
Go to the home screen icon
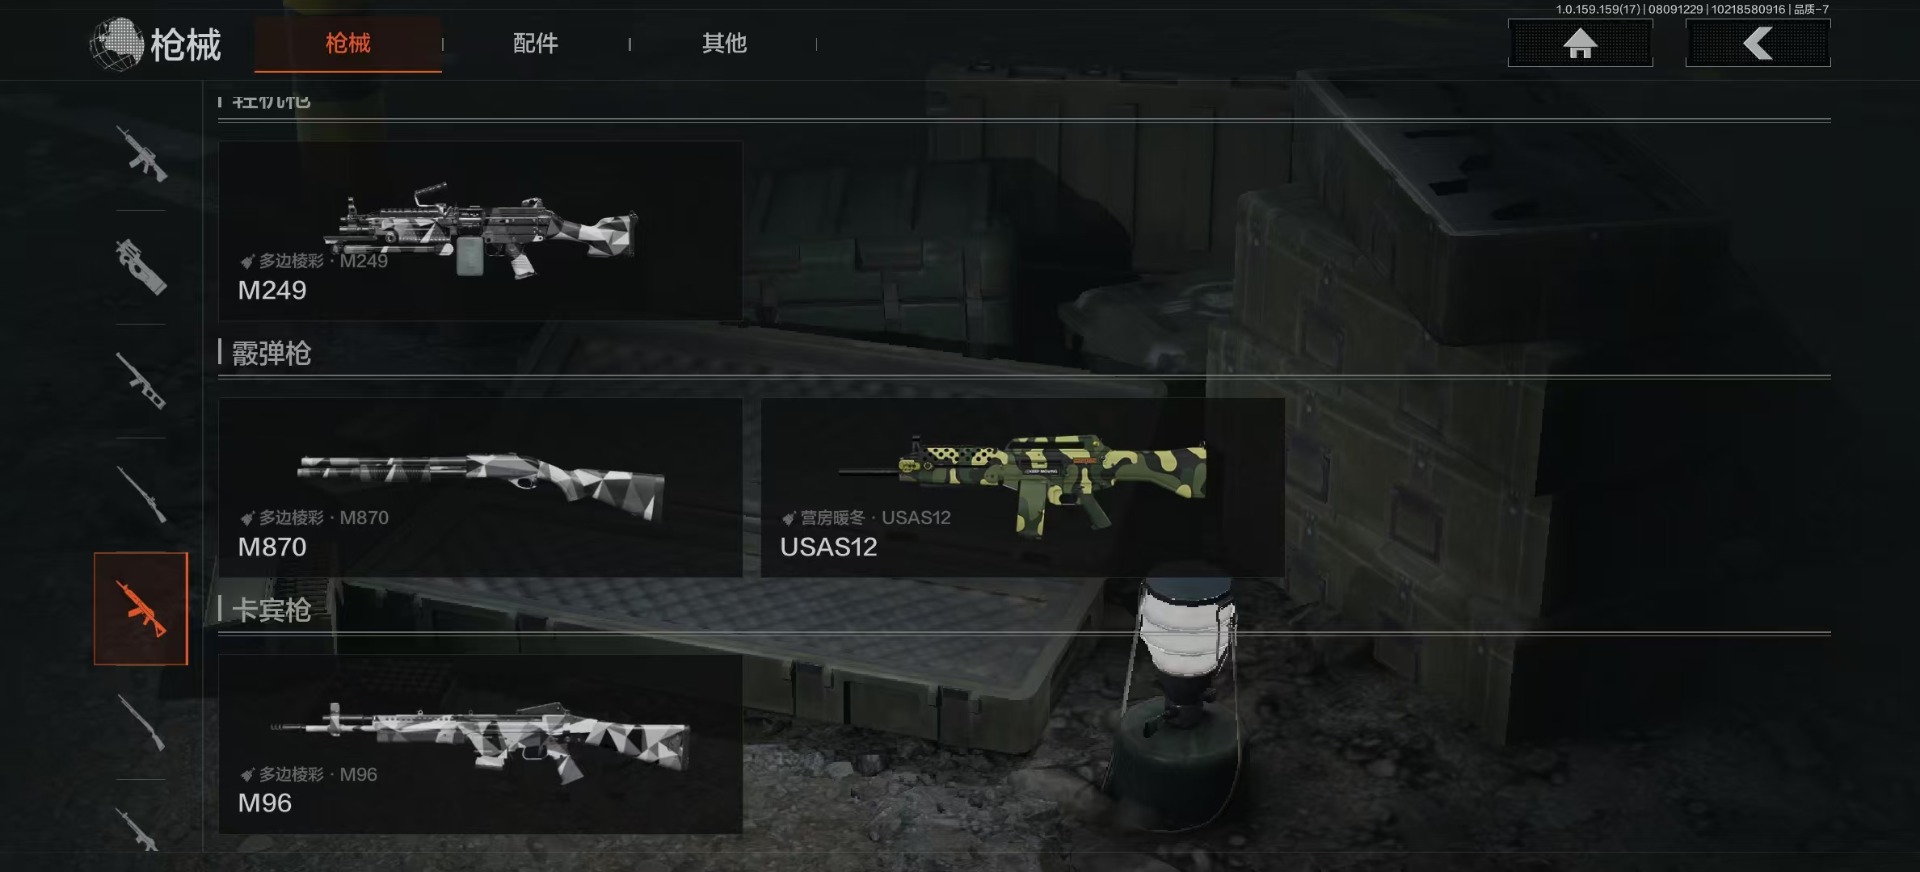click(x=1580, y=43)
